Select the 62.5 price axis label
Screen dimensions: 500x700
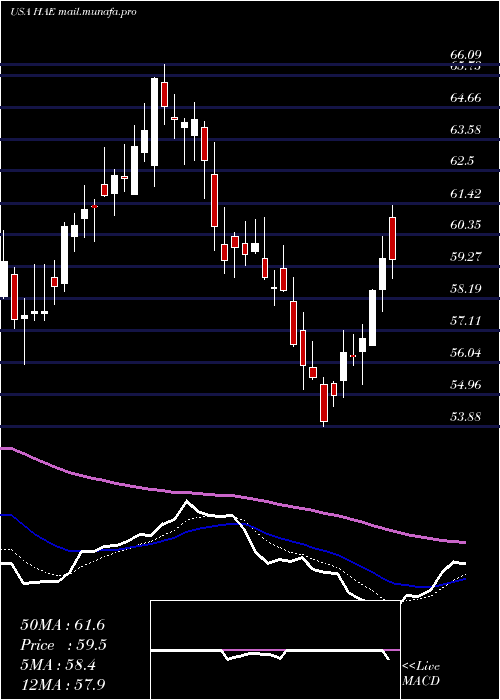click(x=462, y=162)
